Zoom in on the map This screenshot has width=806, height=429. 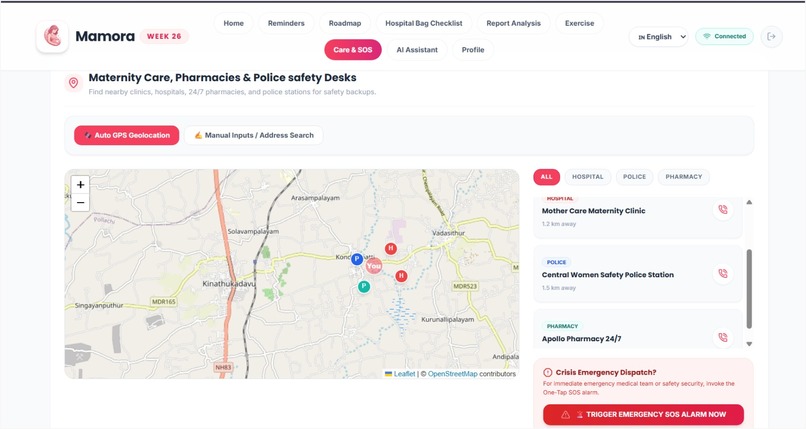pyautogui.click(x=80, y=185)
